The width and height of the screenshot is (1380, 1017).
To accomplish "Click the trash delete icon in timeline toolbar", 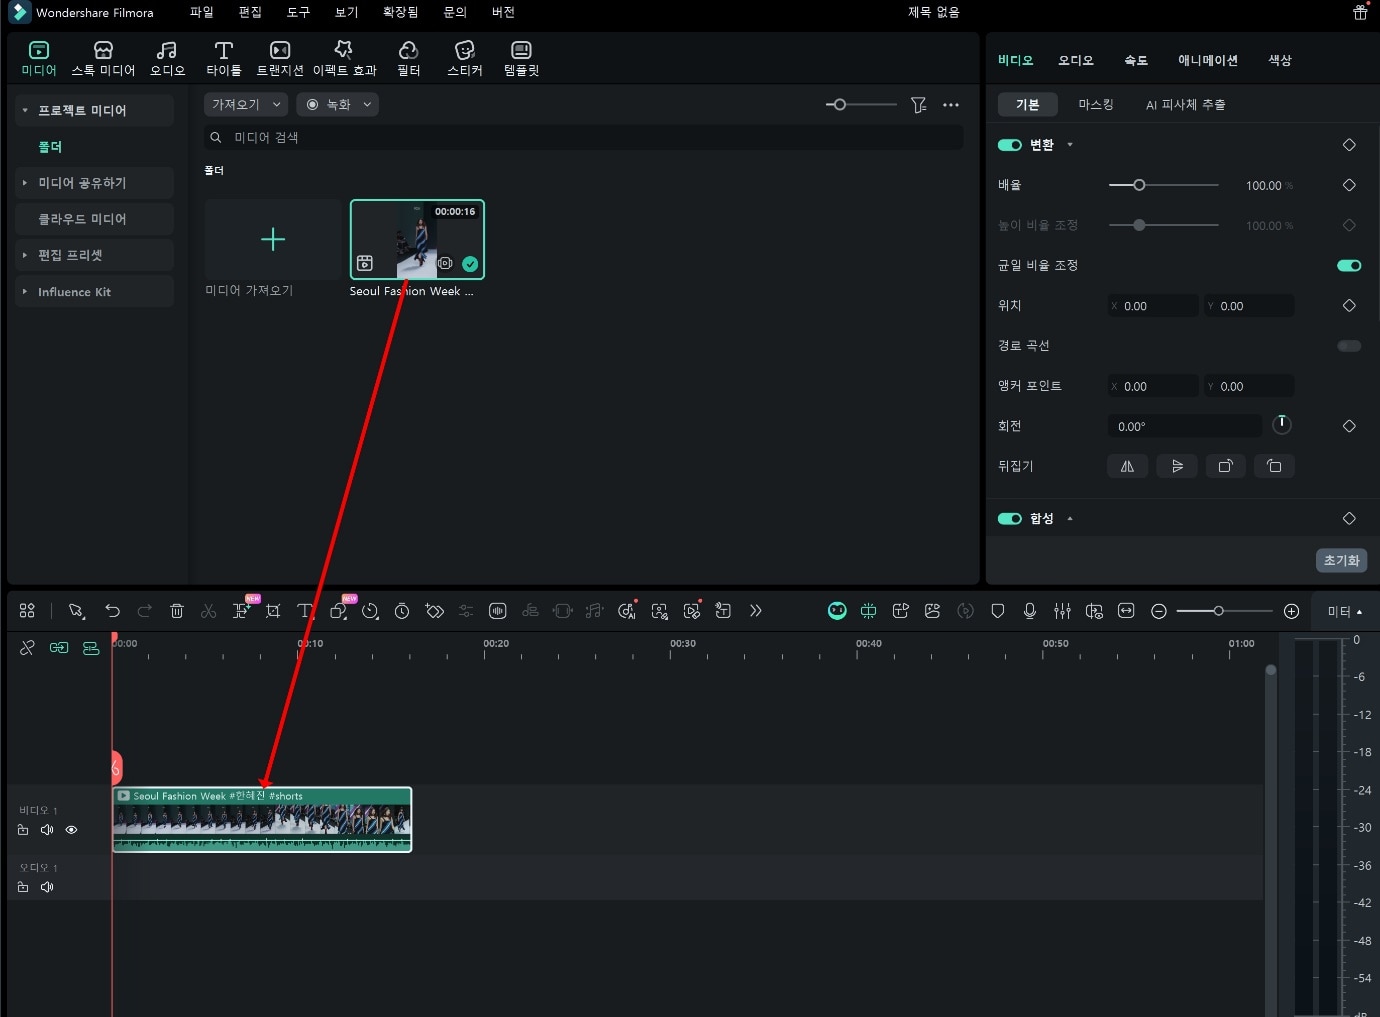I will [177, 611].
